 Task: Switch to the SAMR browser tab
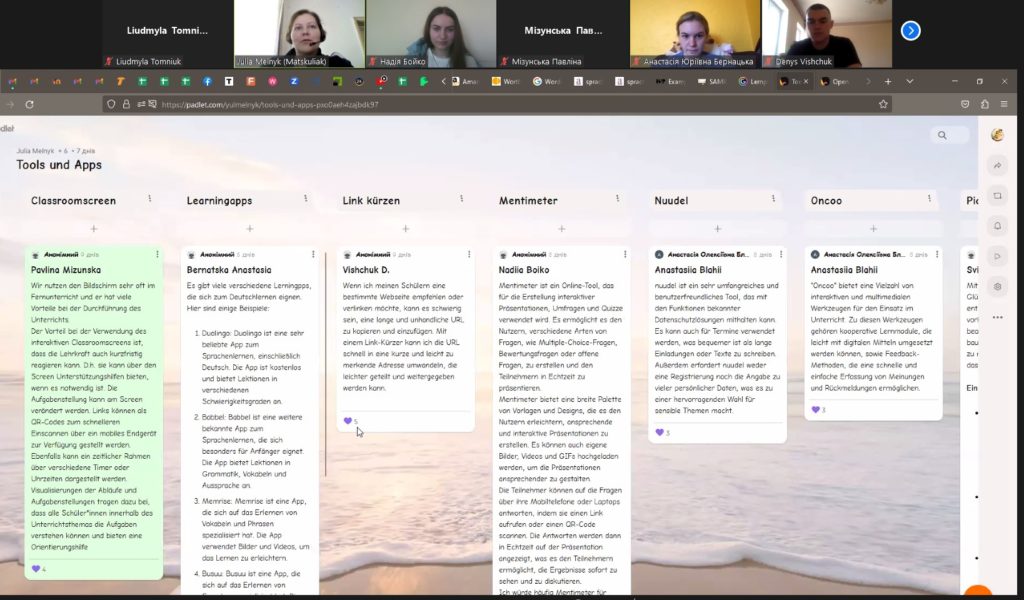tap(712, 82)
